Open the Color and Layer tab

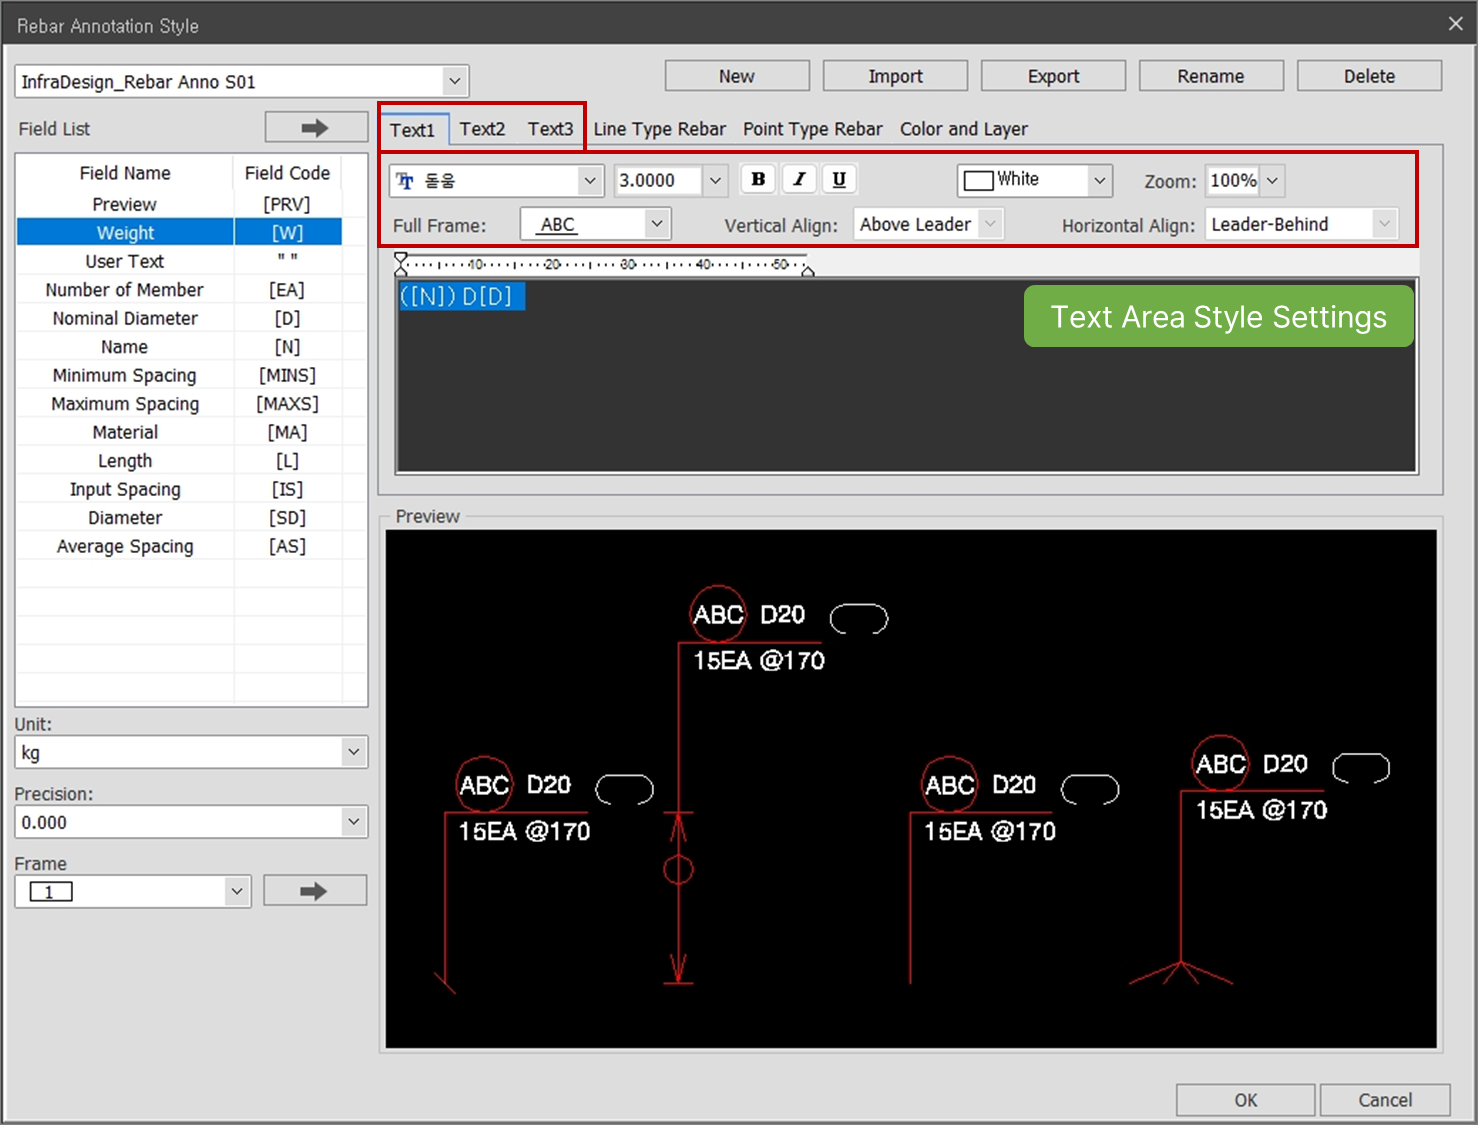pyautogui.click(x=964, y=129)
